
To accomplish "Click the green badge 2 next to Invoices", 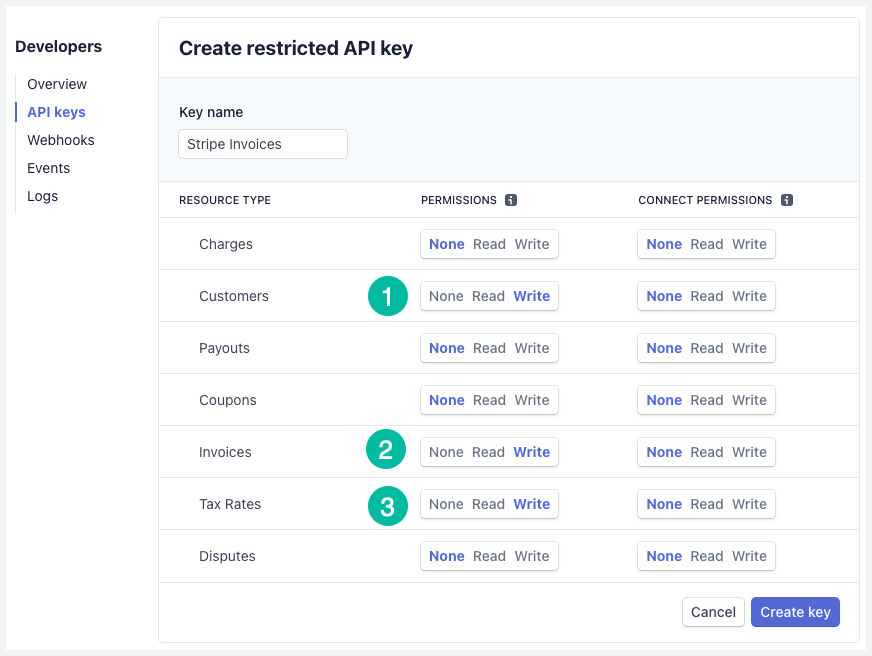I will point(387,450).
